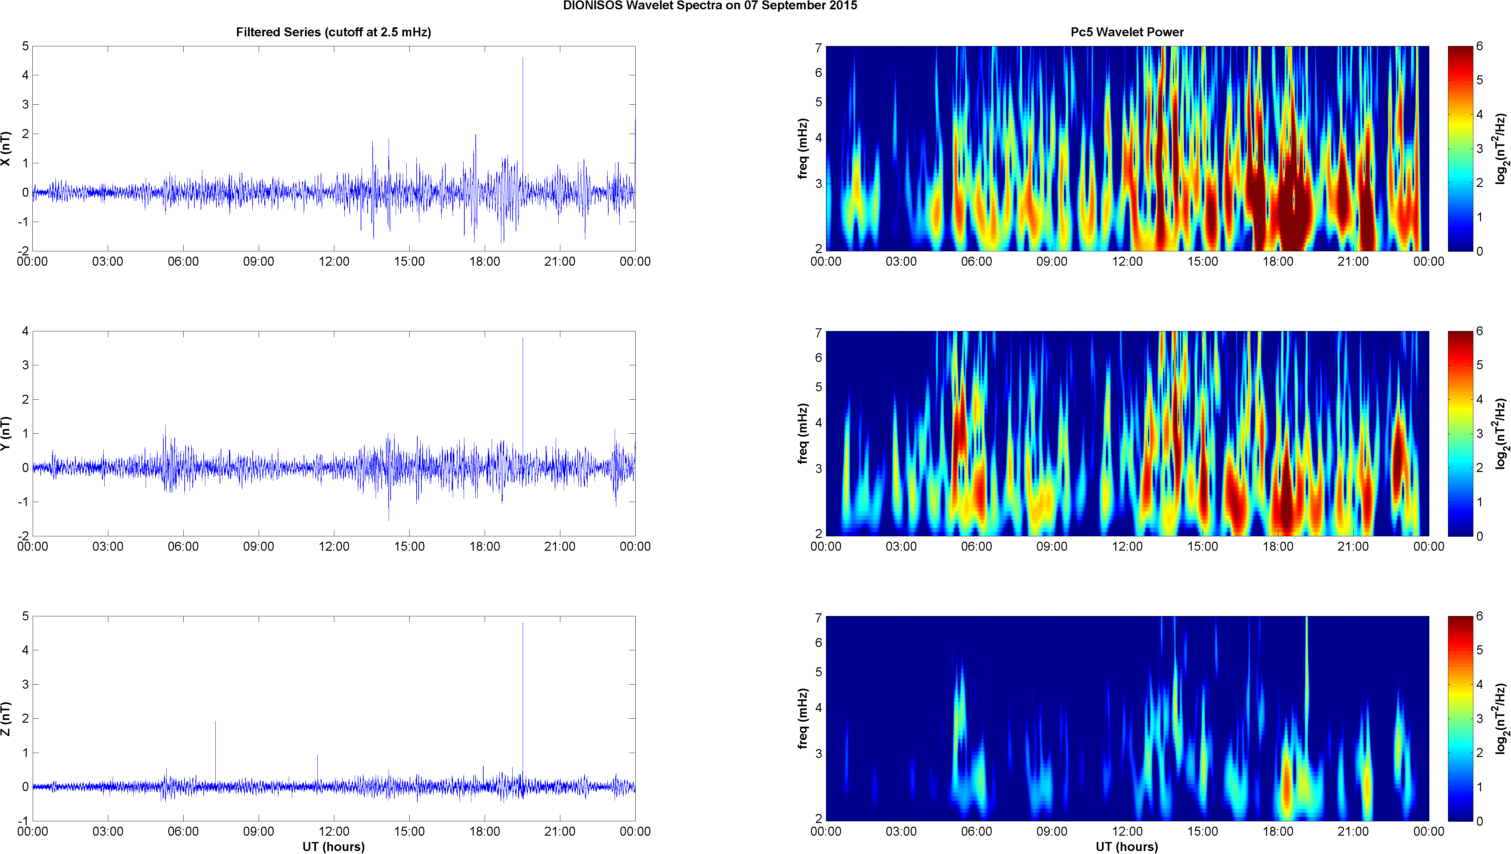Image resolution: width=1511 pixels, height=854 pixels.
Task: Click the '03:00' tick under the X series plot
Action: click(x=108, y=262)
